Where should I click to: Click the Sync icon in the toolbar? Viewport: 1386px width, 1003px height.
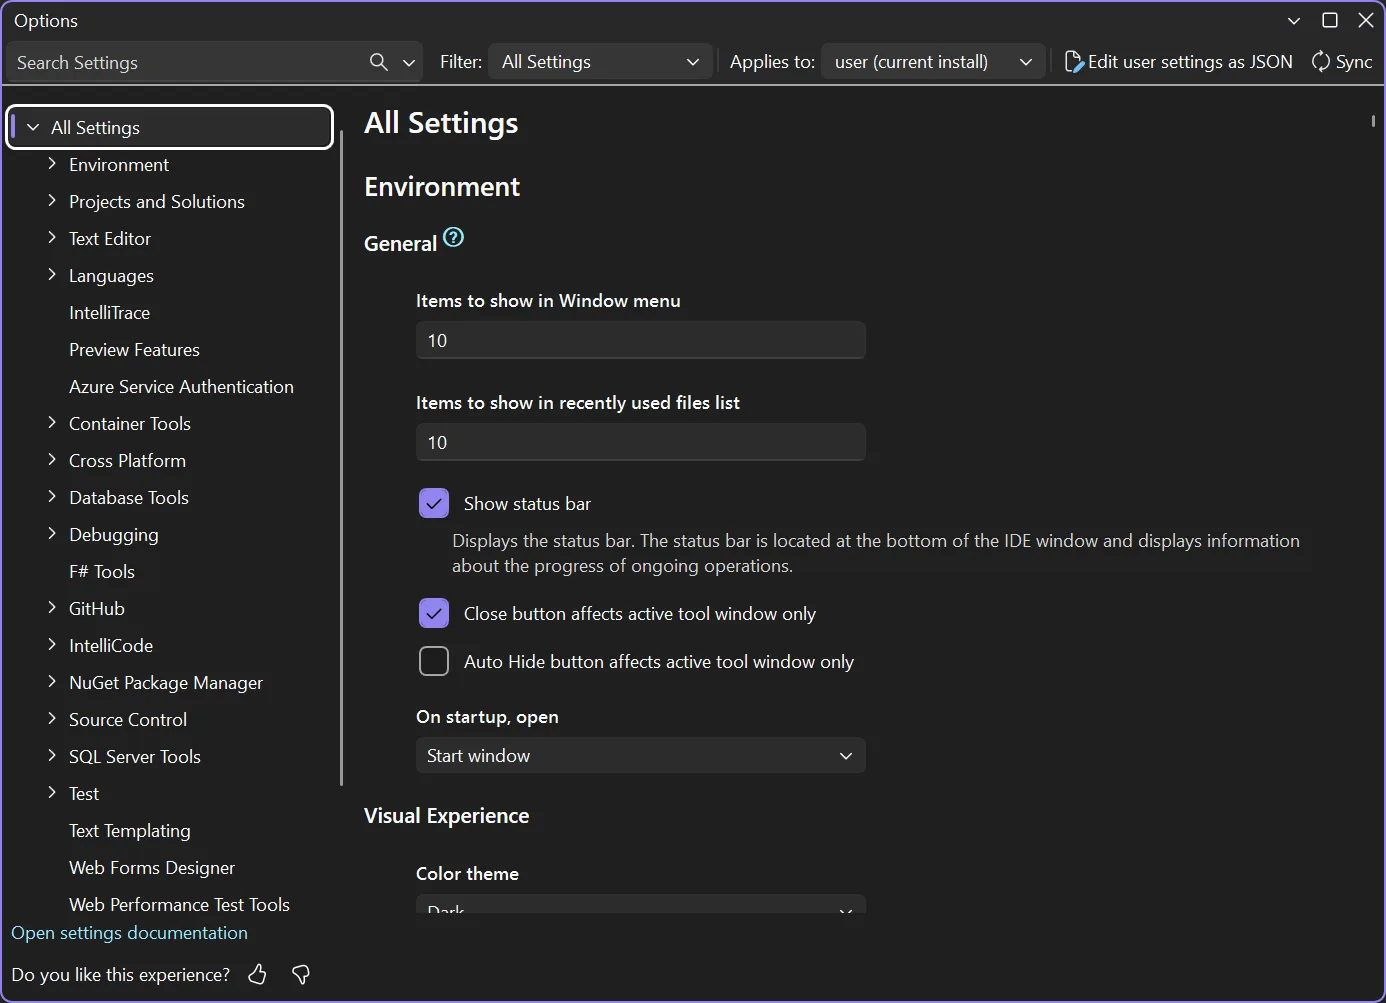coord(1322,61)
